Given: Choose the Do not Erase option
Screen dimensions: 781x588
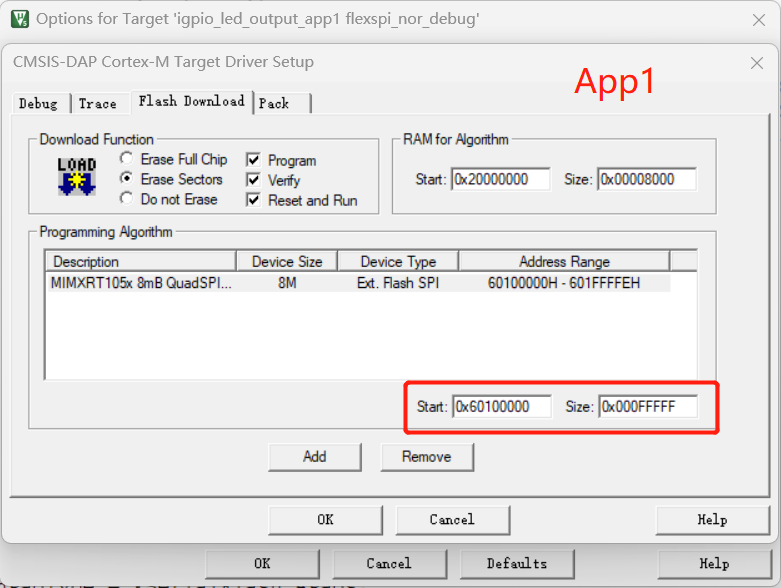Looking at the screenshot, I should 126,199.
